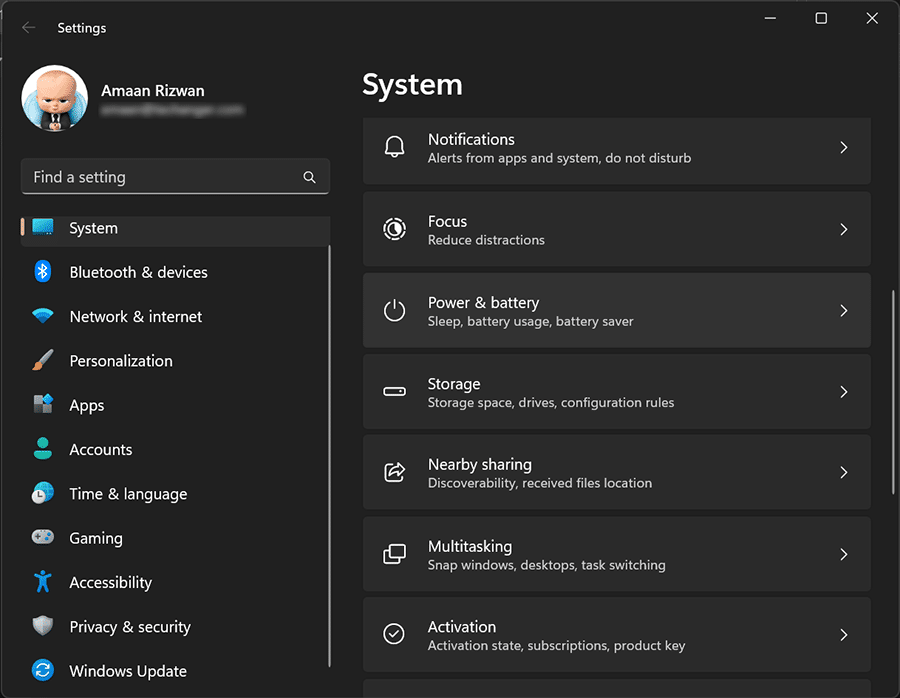Click the Gaming controller icon
Screen dimensions: 900x698
(x=42, y=538)
